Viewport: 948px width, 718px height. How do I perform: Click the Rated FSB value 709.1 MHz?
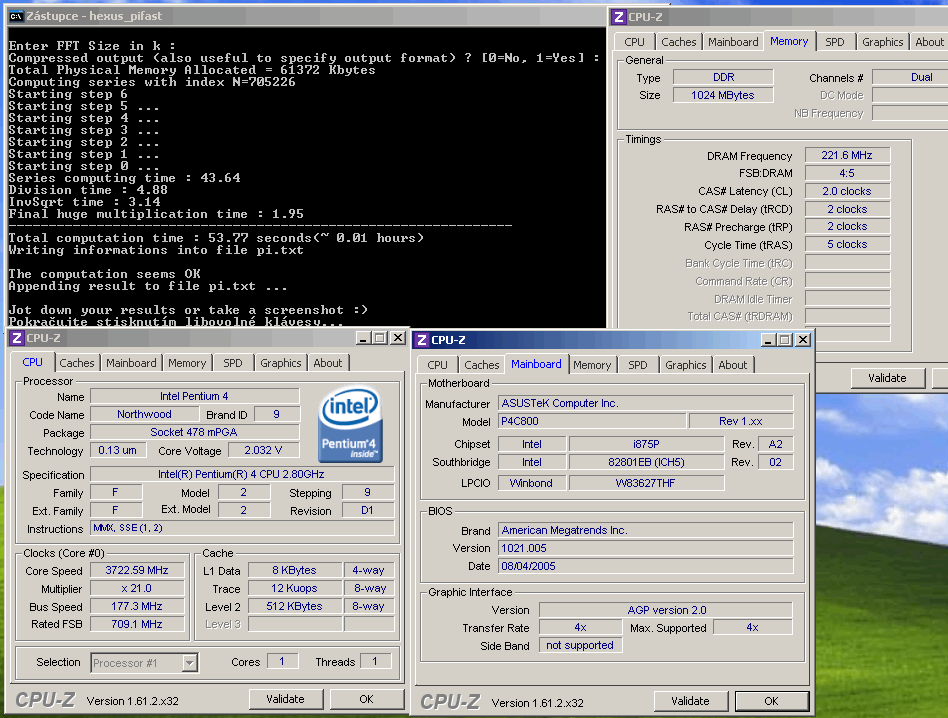137,624
